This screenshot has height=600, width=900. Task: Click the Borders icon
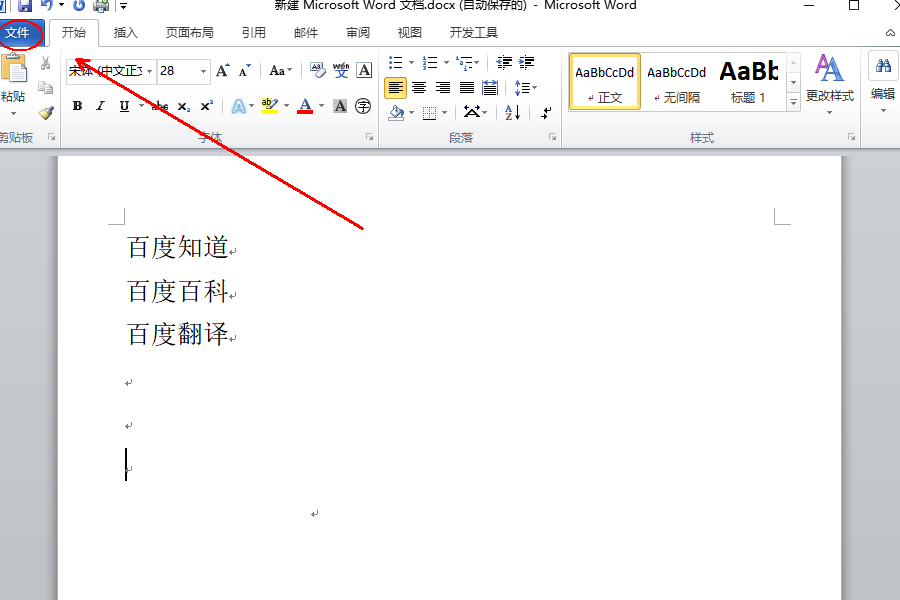pyautogui.click(x=429, y=113)
